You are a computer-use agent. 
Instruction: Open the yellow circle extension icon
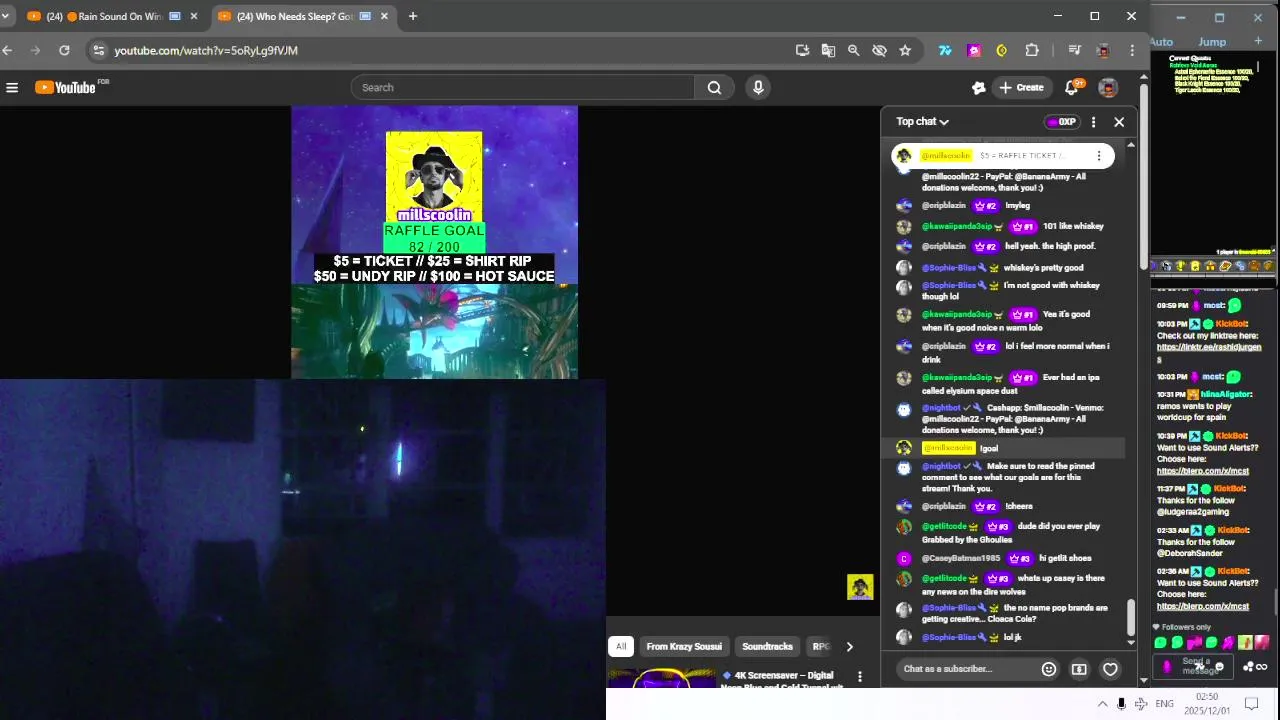[1002, 50]
